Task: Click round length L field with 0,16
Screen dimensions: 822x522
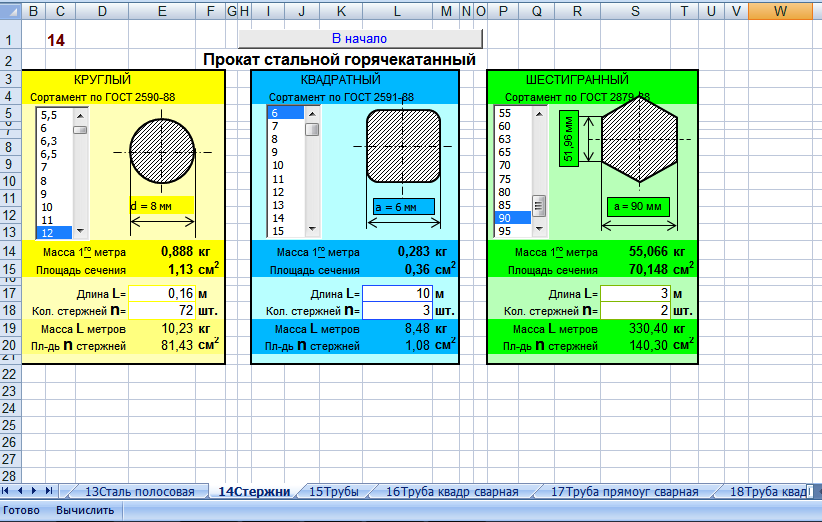Action: (162, 293)
